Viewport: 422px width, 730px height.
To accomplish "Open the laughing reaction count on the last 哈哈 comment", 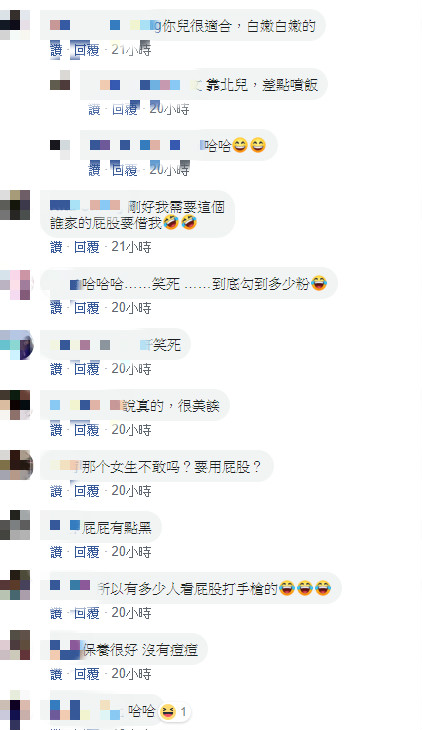I will click(x=174, y=711).
